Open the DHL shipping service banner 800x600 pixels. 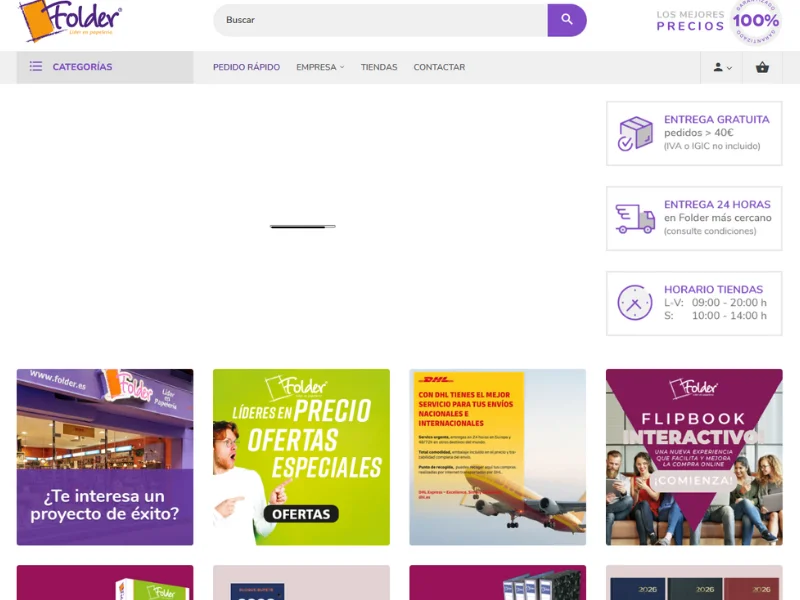point(497,457)
